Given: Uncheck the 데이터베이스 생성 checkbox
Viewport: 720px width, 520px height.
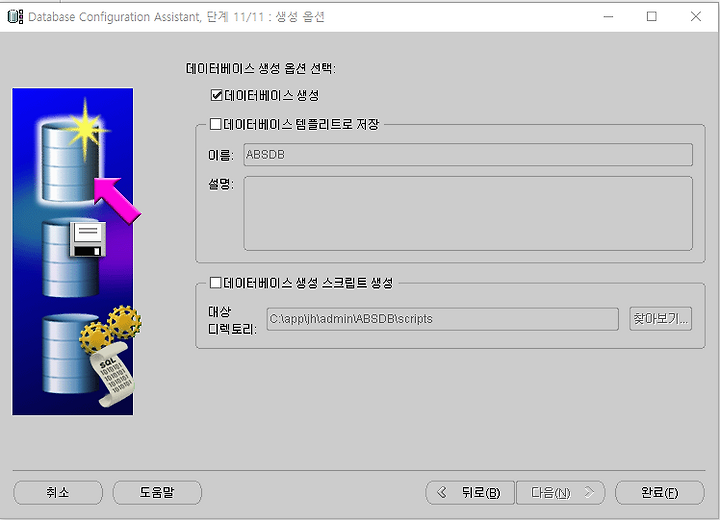Looking at the screenshot, I should (x=216, y=95).
